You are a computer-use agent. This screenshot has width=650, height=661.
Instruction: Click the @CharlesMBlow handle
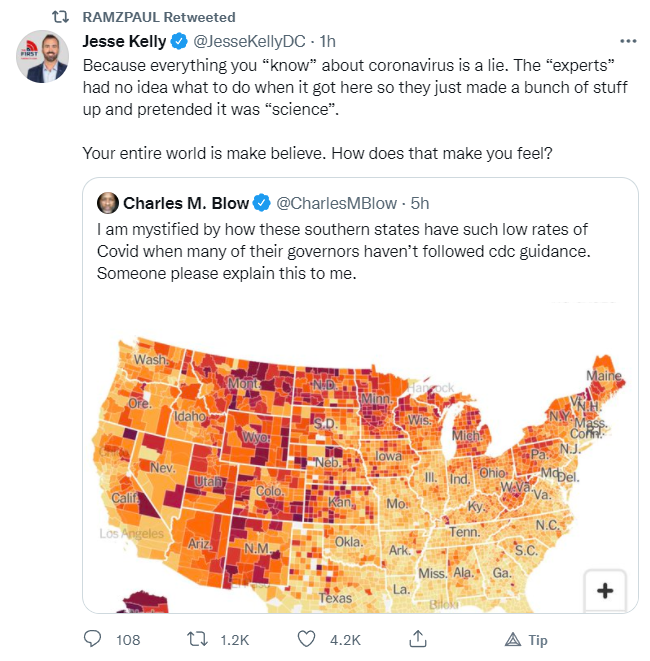click(x=336, y=203)
